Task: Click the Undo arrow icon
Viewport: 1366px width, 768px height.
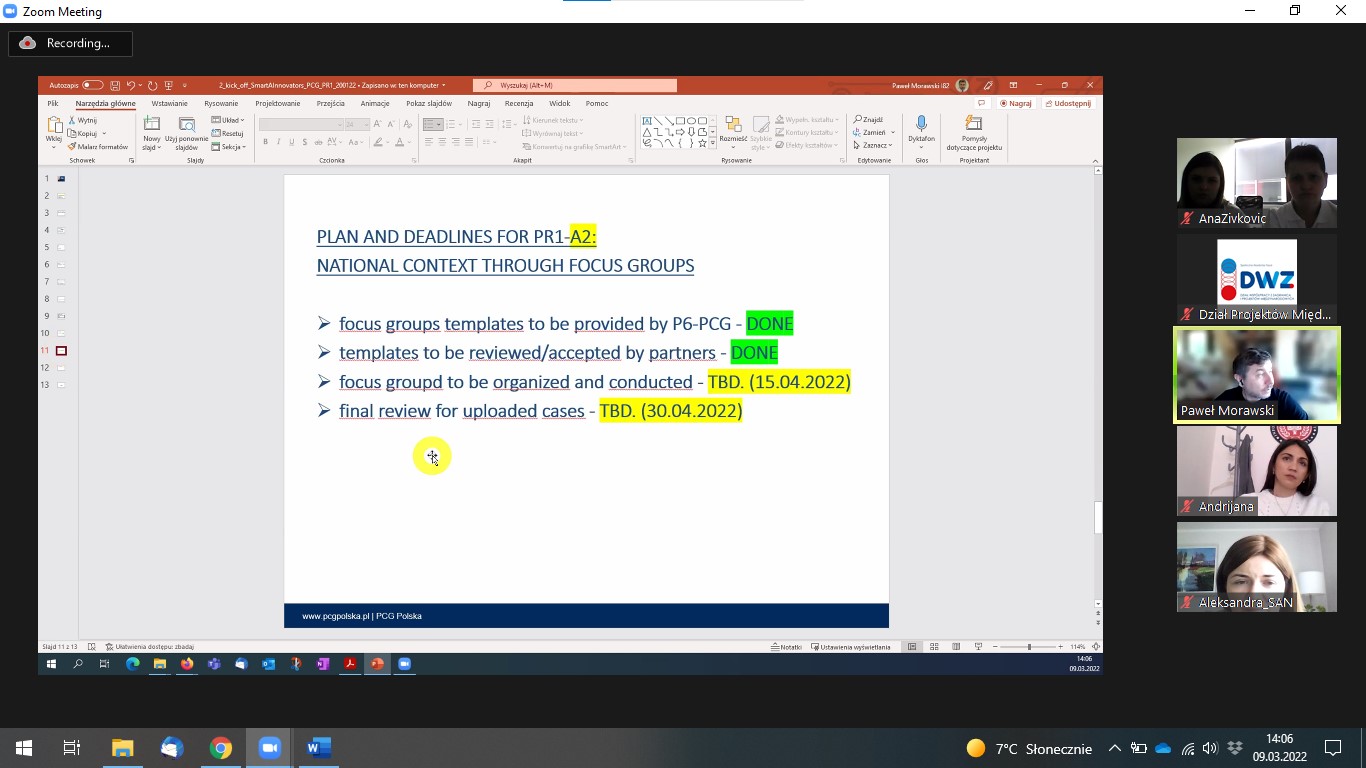Action: coord(130,85)
